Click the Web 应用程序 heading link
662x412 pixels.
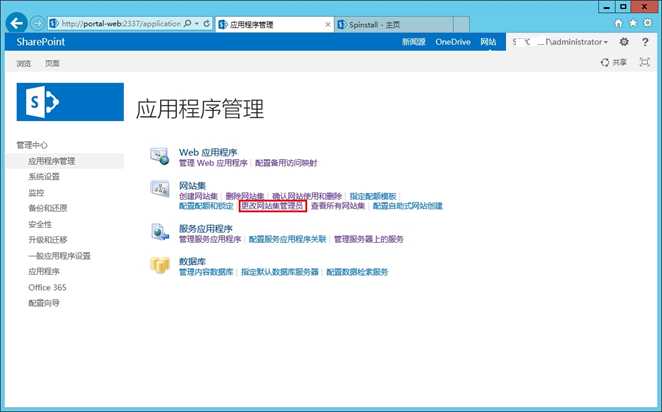point(208,152)
